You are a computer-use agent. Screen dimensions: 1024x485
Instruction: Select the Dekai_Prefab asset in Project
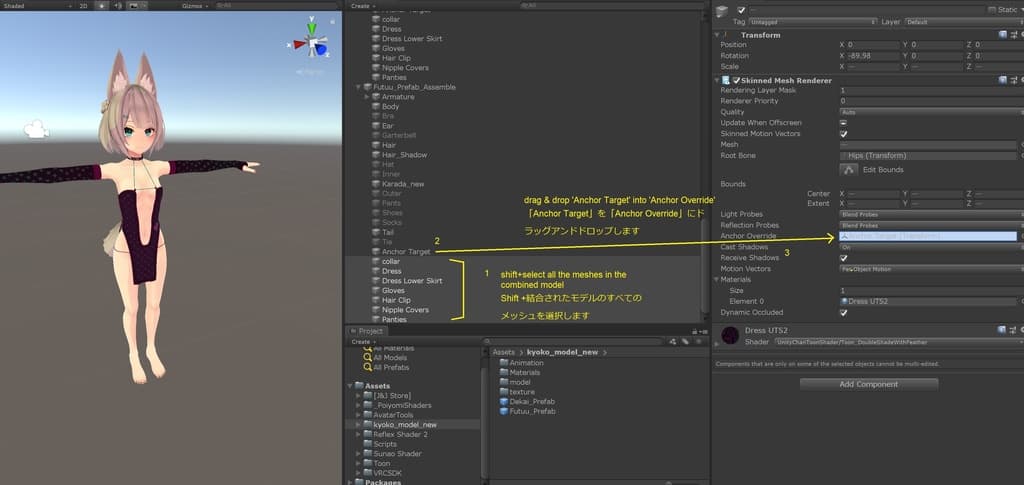point(531,402)
